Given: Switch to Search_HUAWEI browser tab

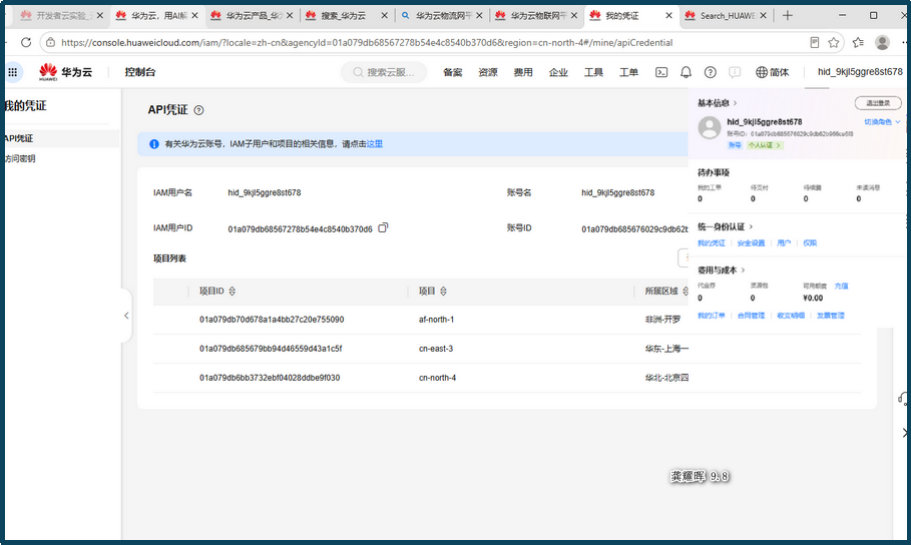Looking at the screenshot, I should [727, 16].
